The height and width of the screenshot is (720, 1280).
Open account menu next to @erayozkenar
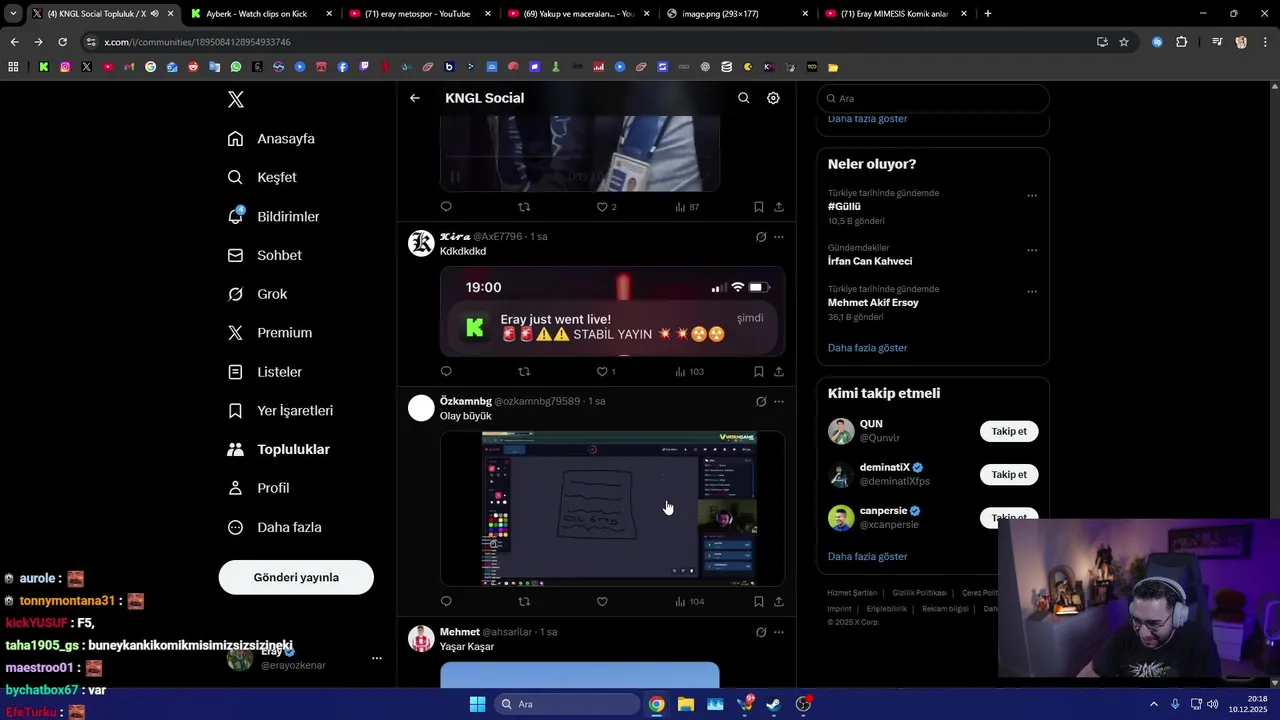point(377,658)
